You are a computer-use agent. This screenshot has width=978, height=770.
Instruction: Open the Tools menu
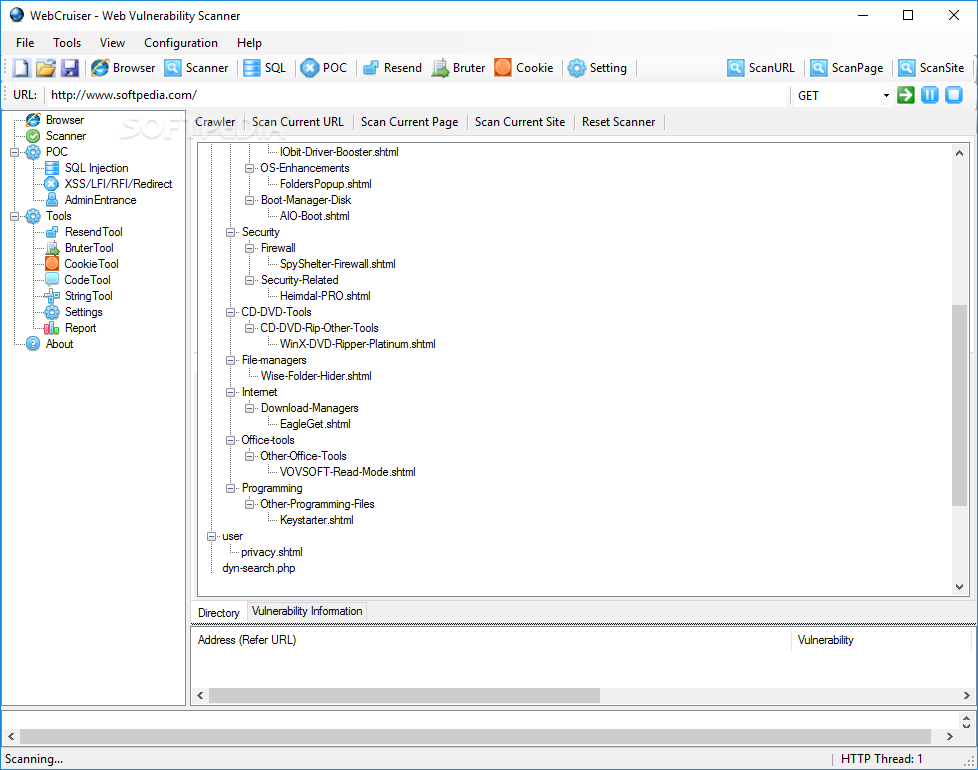tap(67, 43)
